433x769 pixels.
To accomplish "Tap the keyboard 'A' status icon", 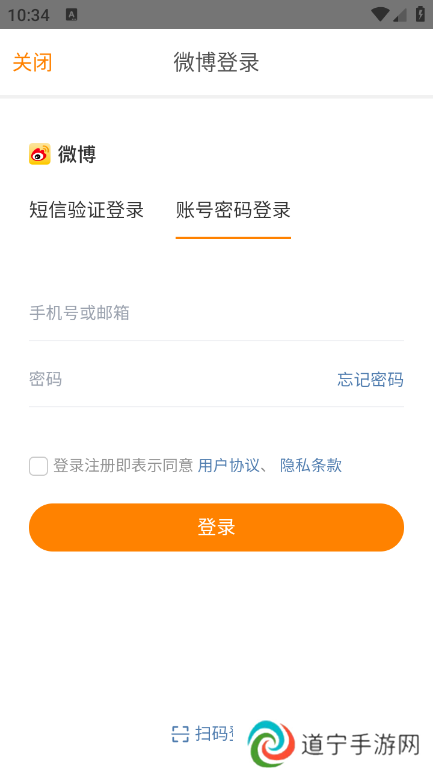I will point(72,15).
